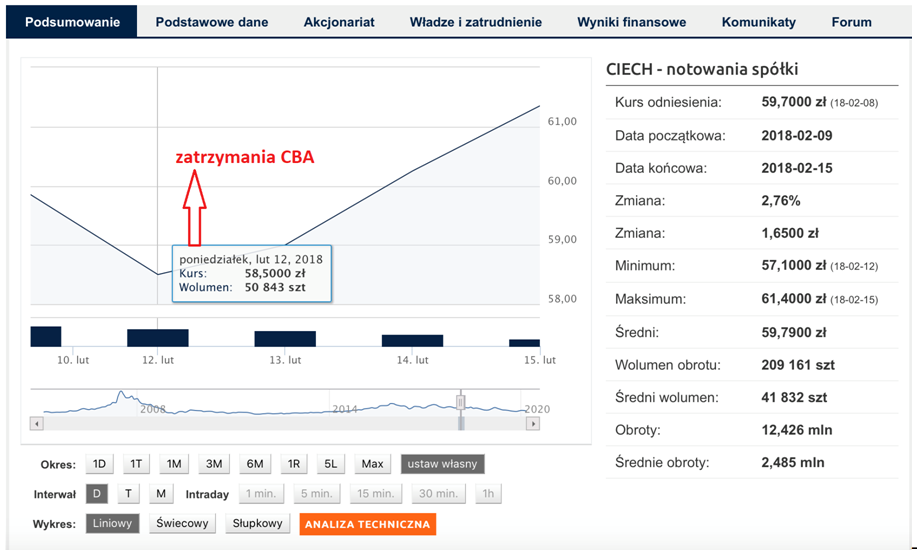Select daily interval D
The image size is (917, 550).
click(x=97, y=494)
